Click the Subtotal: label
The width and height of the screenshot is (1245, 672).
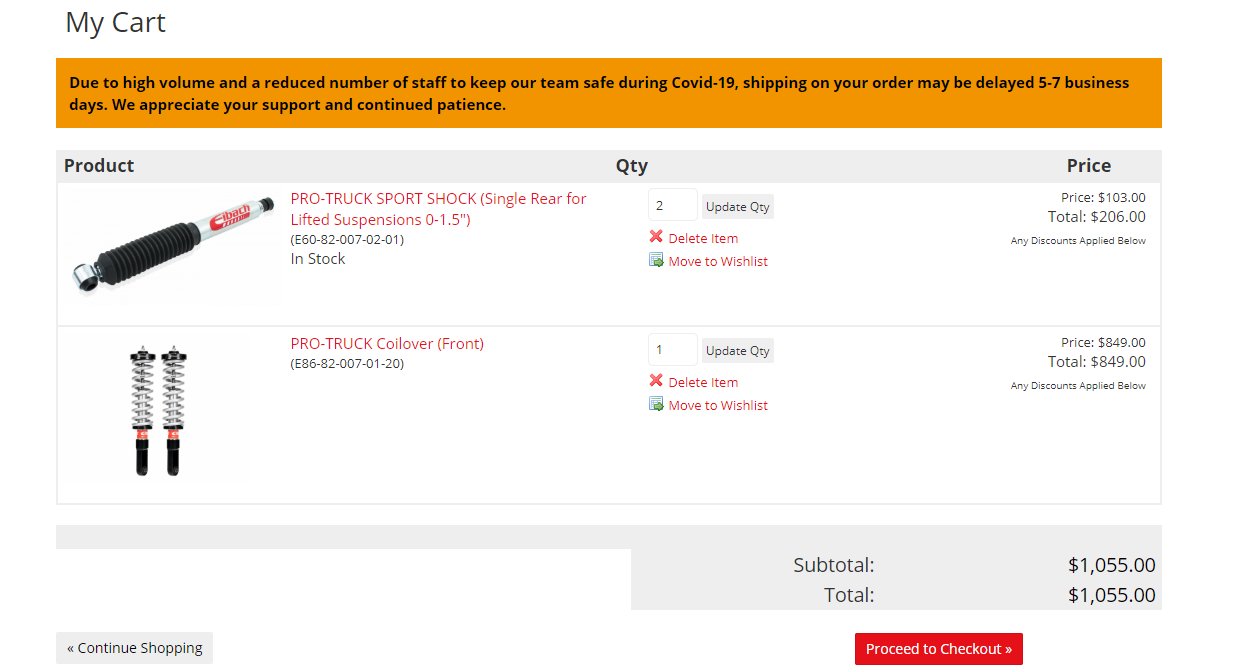tap(834, 565)
